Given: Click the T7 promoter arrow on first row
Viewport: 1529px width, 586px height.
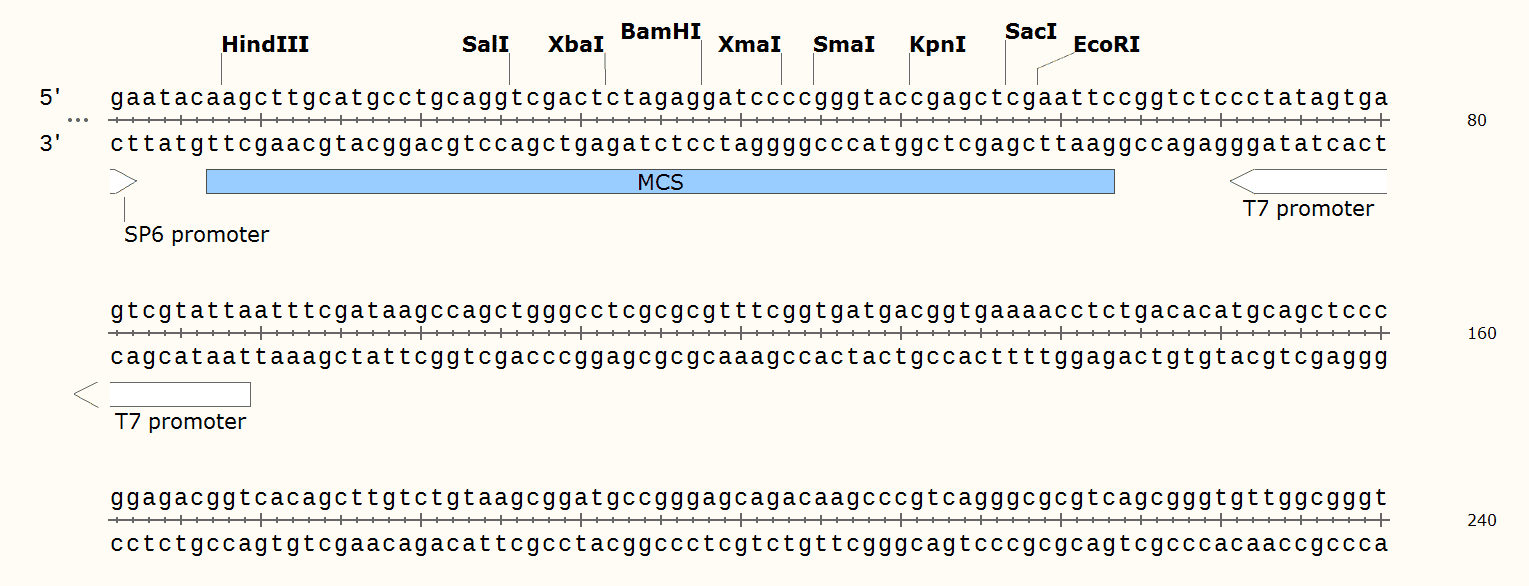Looking at the screenshot, I should coord(1308,181).
